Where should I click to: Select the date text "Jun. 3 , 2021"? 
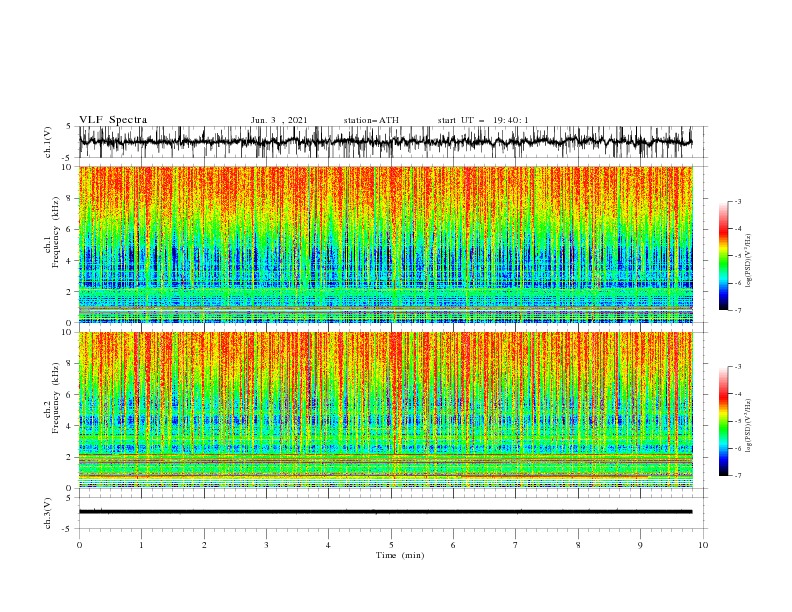[x=279, y=120]
